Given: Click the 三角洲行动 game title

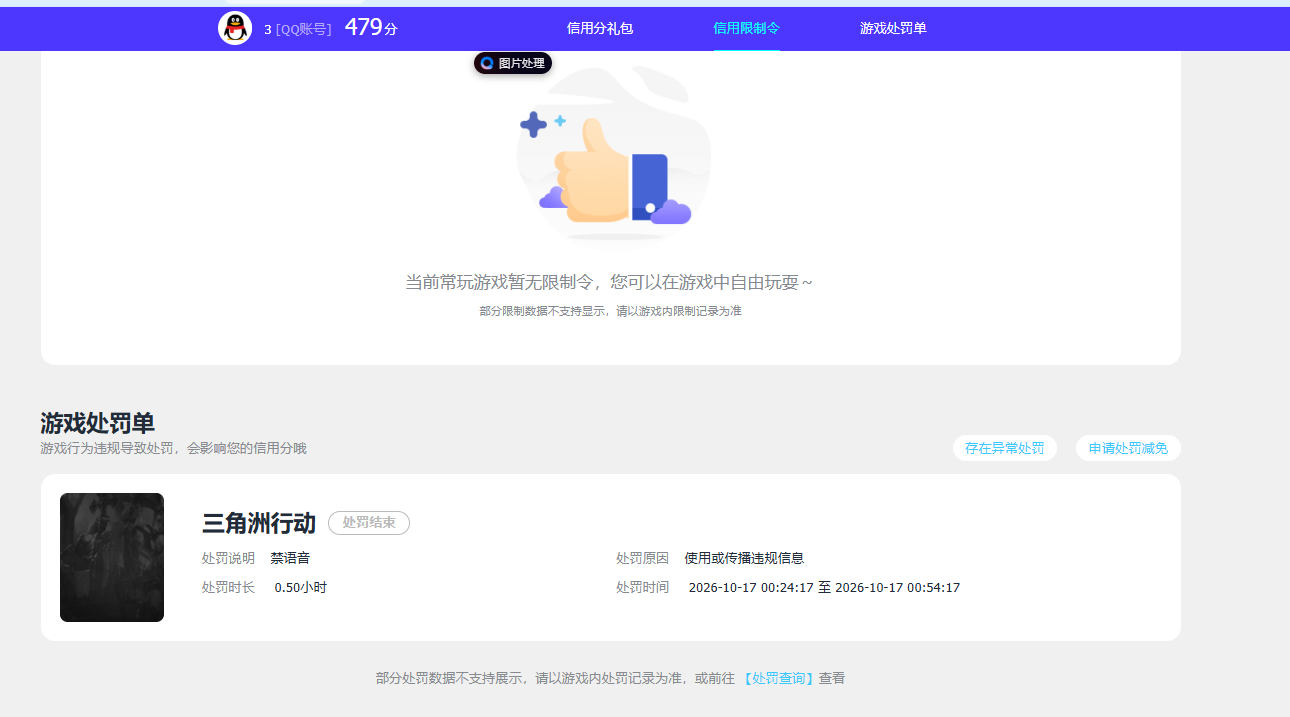Looking at the screenshot, I should [259, 523].
